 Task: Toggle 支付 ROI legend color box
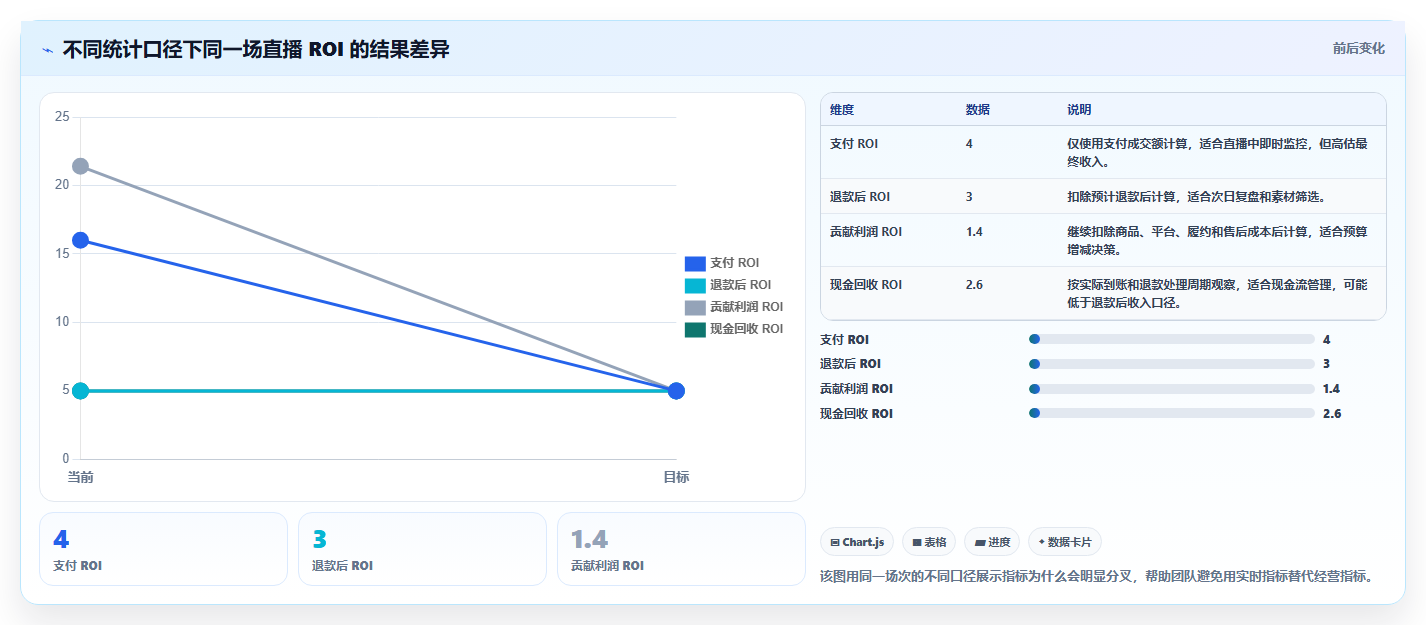[695, 263]
